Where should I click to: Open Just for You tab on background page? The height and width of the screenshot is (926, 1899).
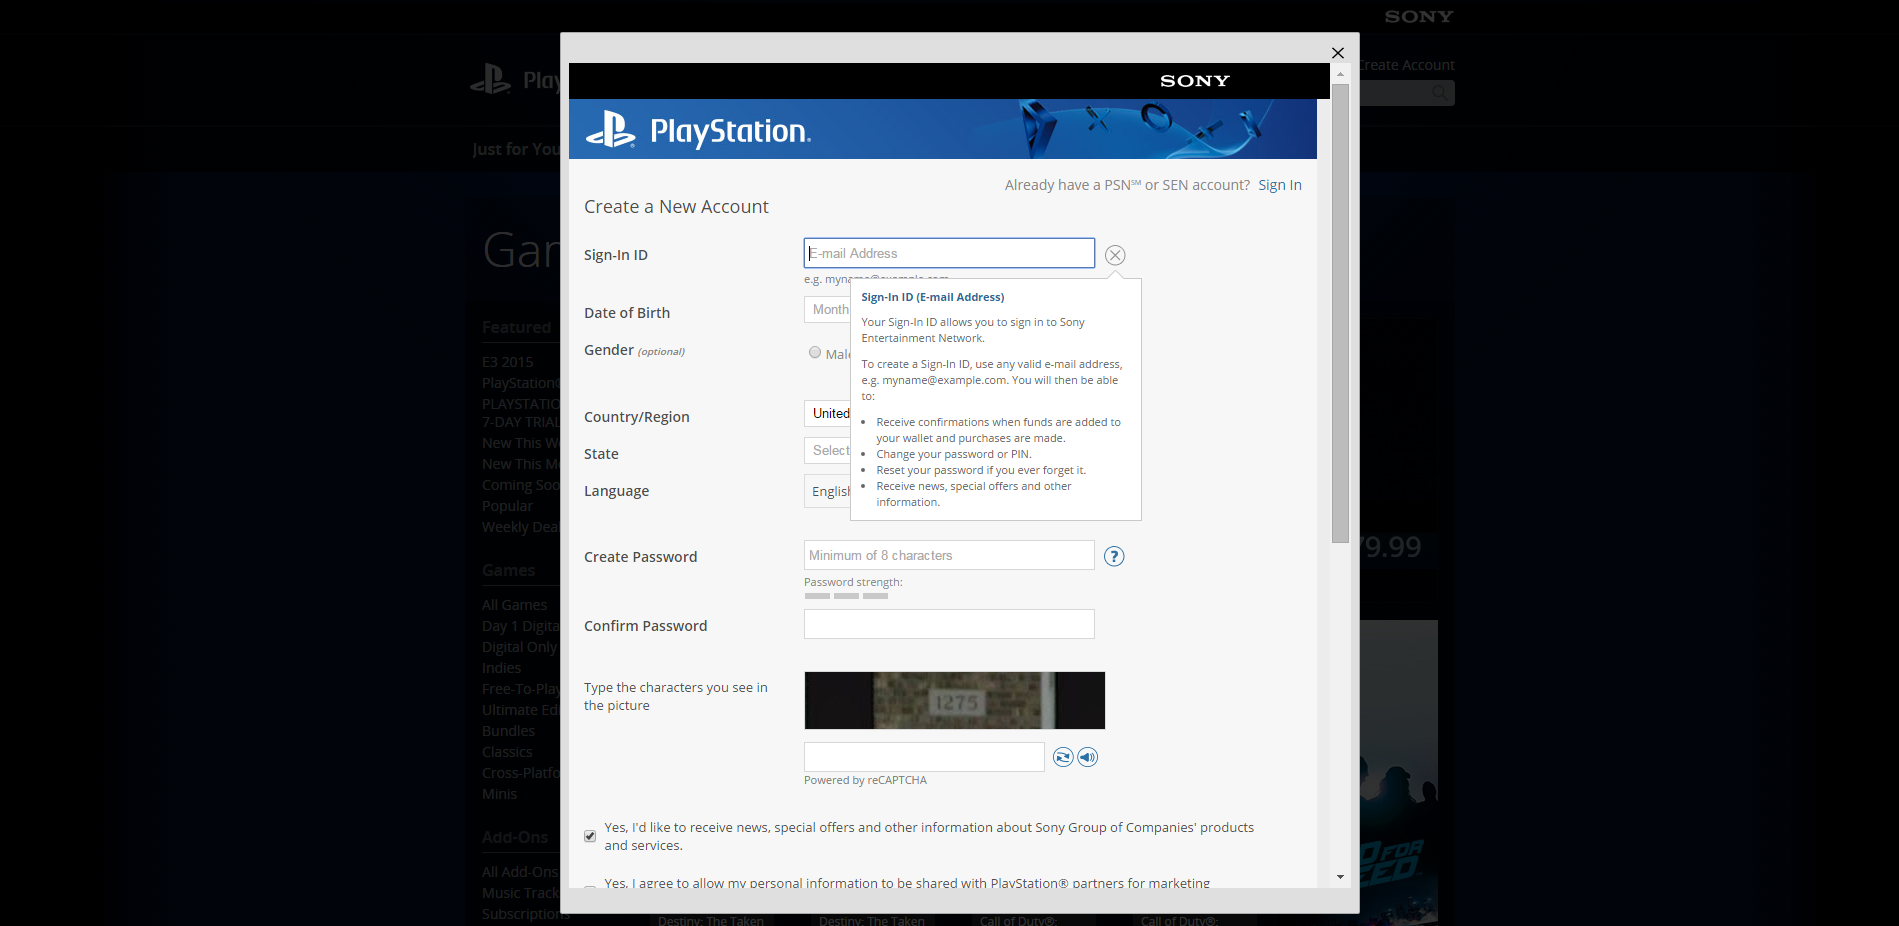pos(516,149)
